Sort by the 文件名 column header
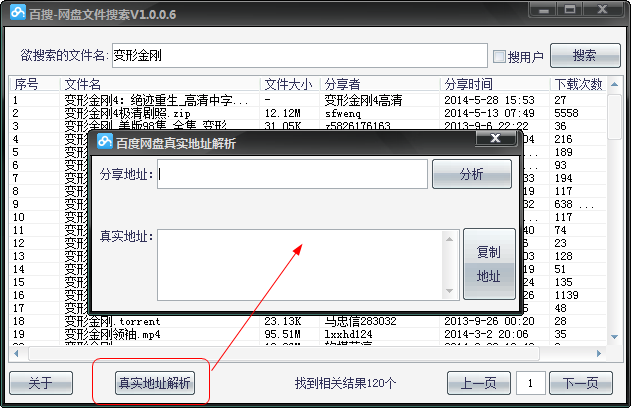631x408 pixels. tap(160, 84)
